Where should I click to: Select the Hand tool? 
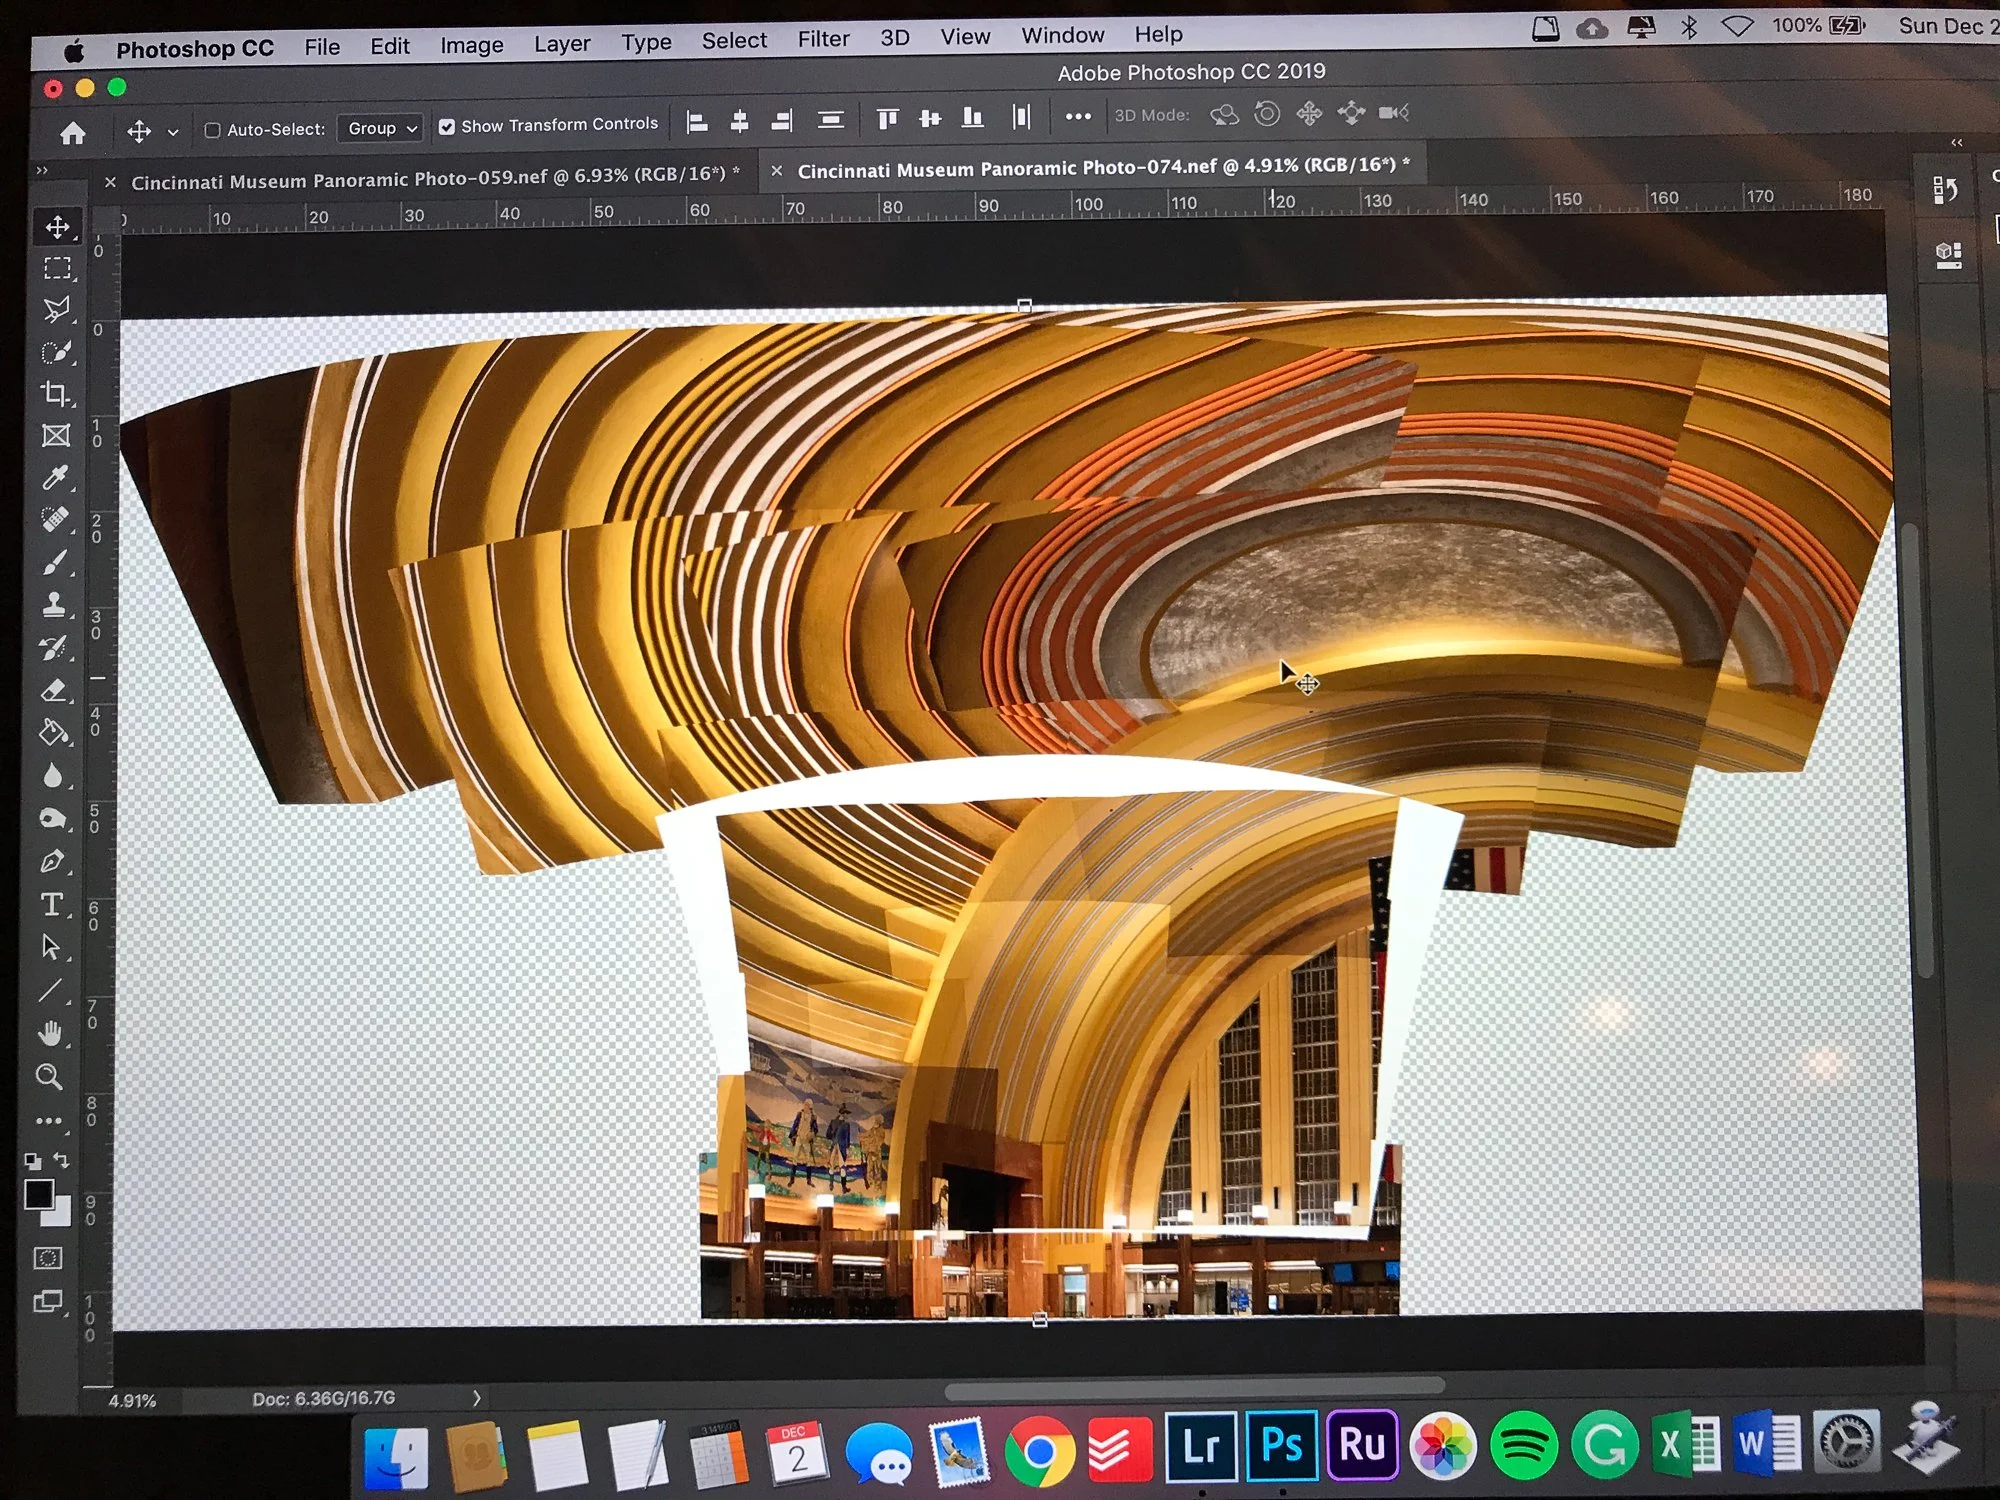(50, 1033)
